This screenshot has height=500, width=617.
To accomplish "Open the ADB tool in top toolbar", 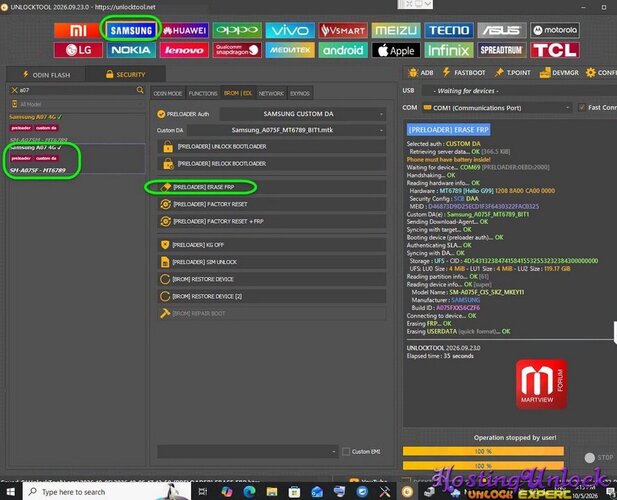I will click(421, 73).
